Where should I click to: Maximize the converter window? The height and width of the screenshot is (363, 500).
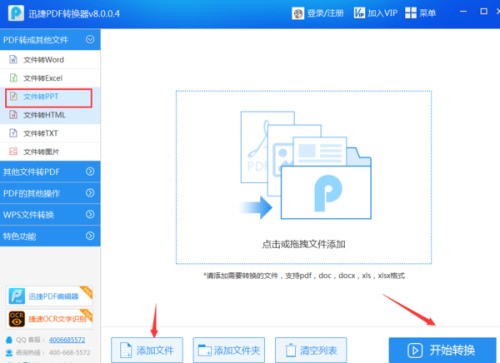(x=484, y=12)
